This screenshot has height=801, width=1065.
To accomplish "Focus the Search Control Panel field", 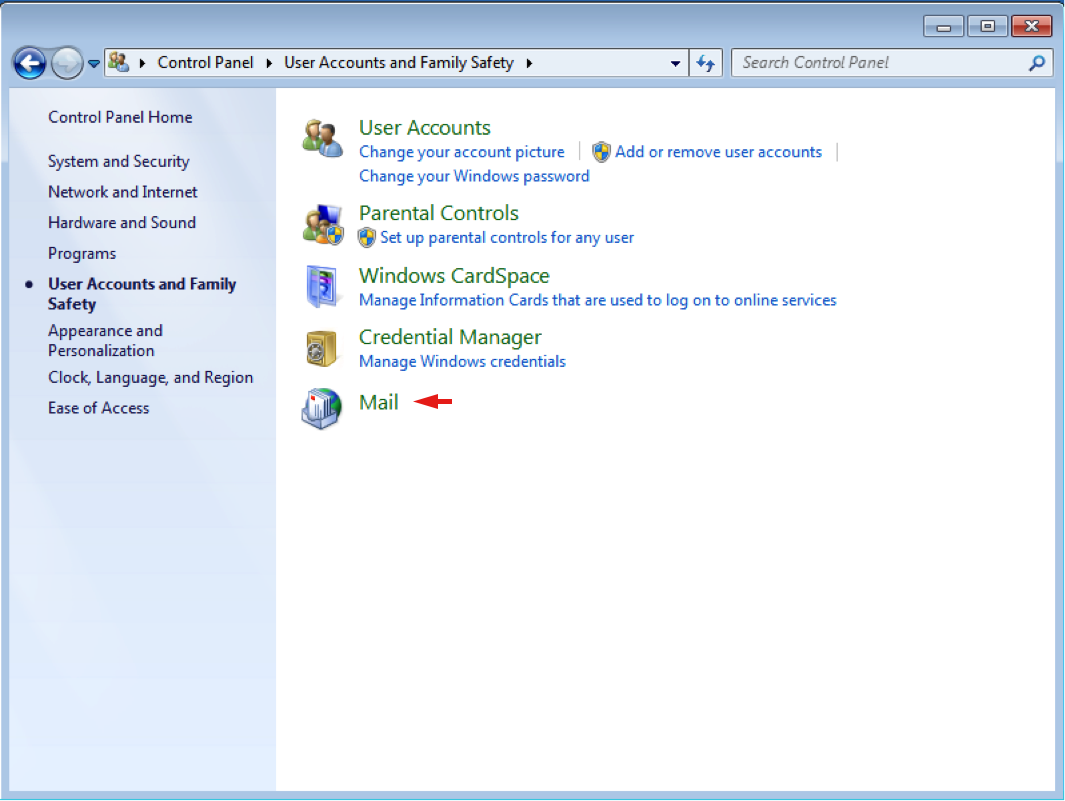I will 880,63.
